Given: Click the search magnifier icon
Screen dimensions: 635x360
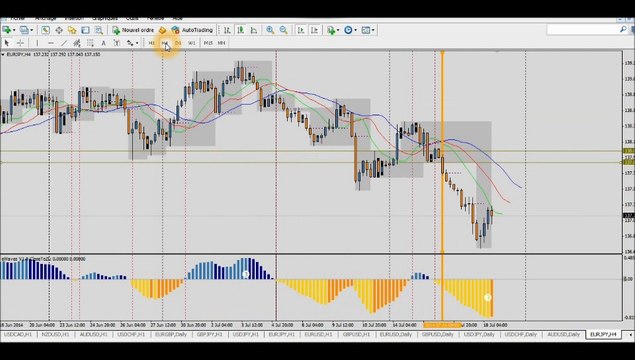Looking at the screenshot, I should tap(623, 30).
